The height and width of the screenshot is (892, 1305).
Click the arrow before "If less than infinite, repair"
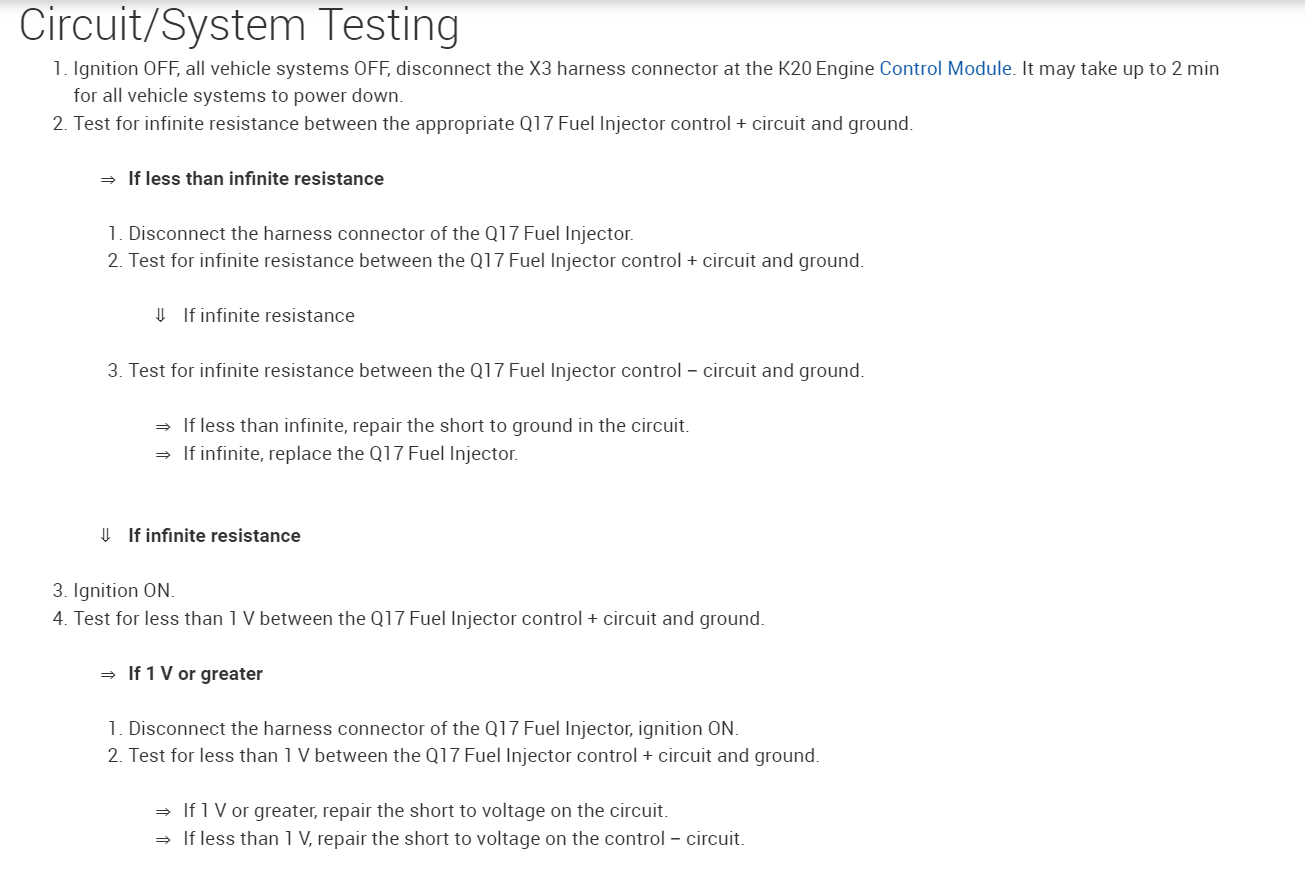[x=163, y=426]
